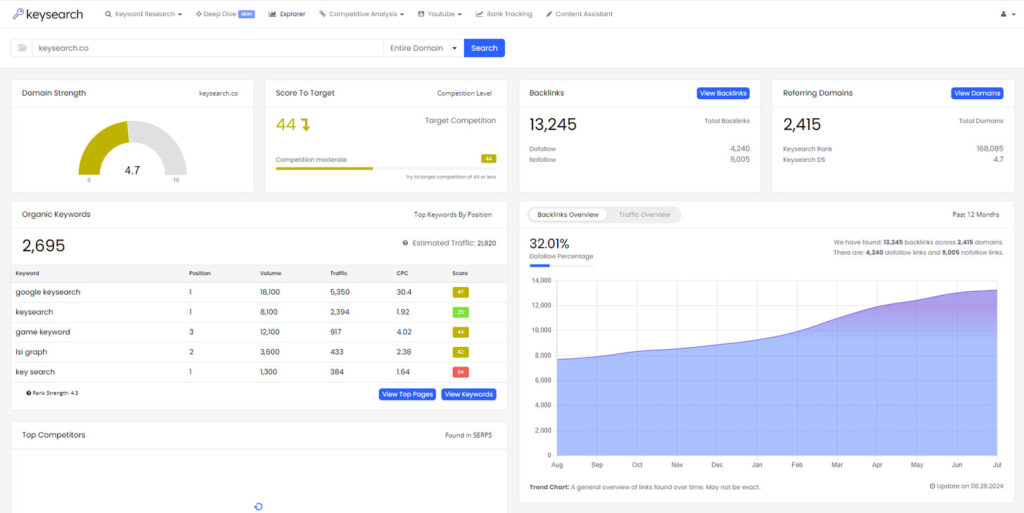Click the info icon next to Estimated Traffic

(406, 243)
